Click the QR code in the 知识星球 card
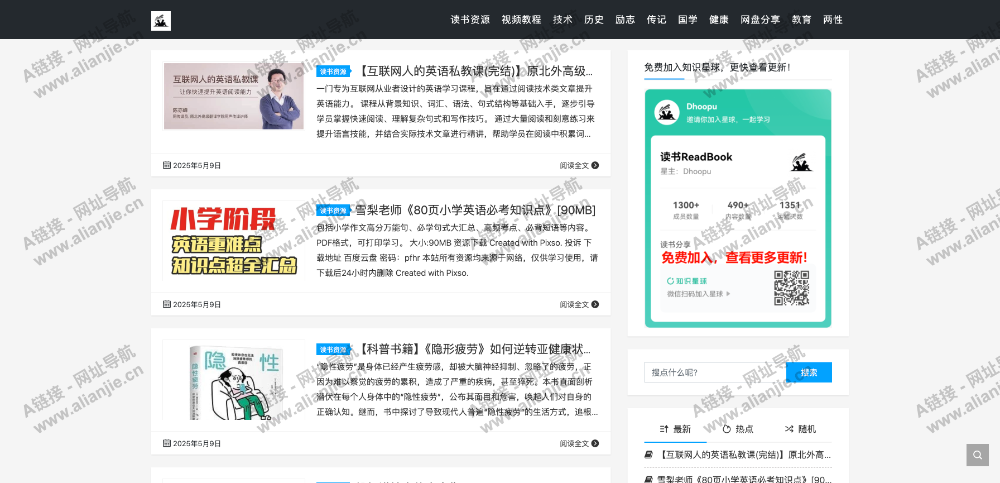Viewport: 1000px width, 483px height. coord(791,288)
